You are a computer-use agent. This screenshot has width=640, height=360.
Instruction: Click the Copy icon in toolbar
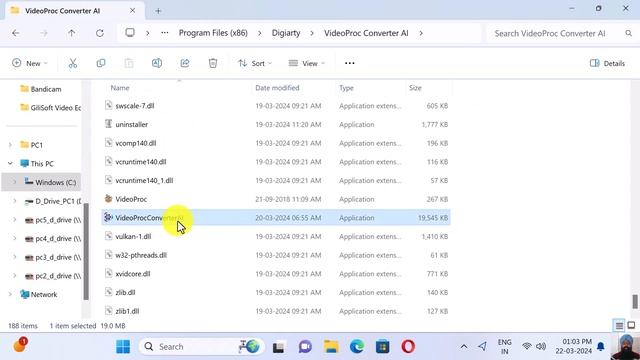(x=101, y=63)
